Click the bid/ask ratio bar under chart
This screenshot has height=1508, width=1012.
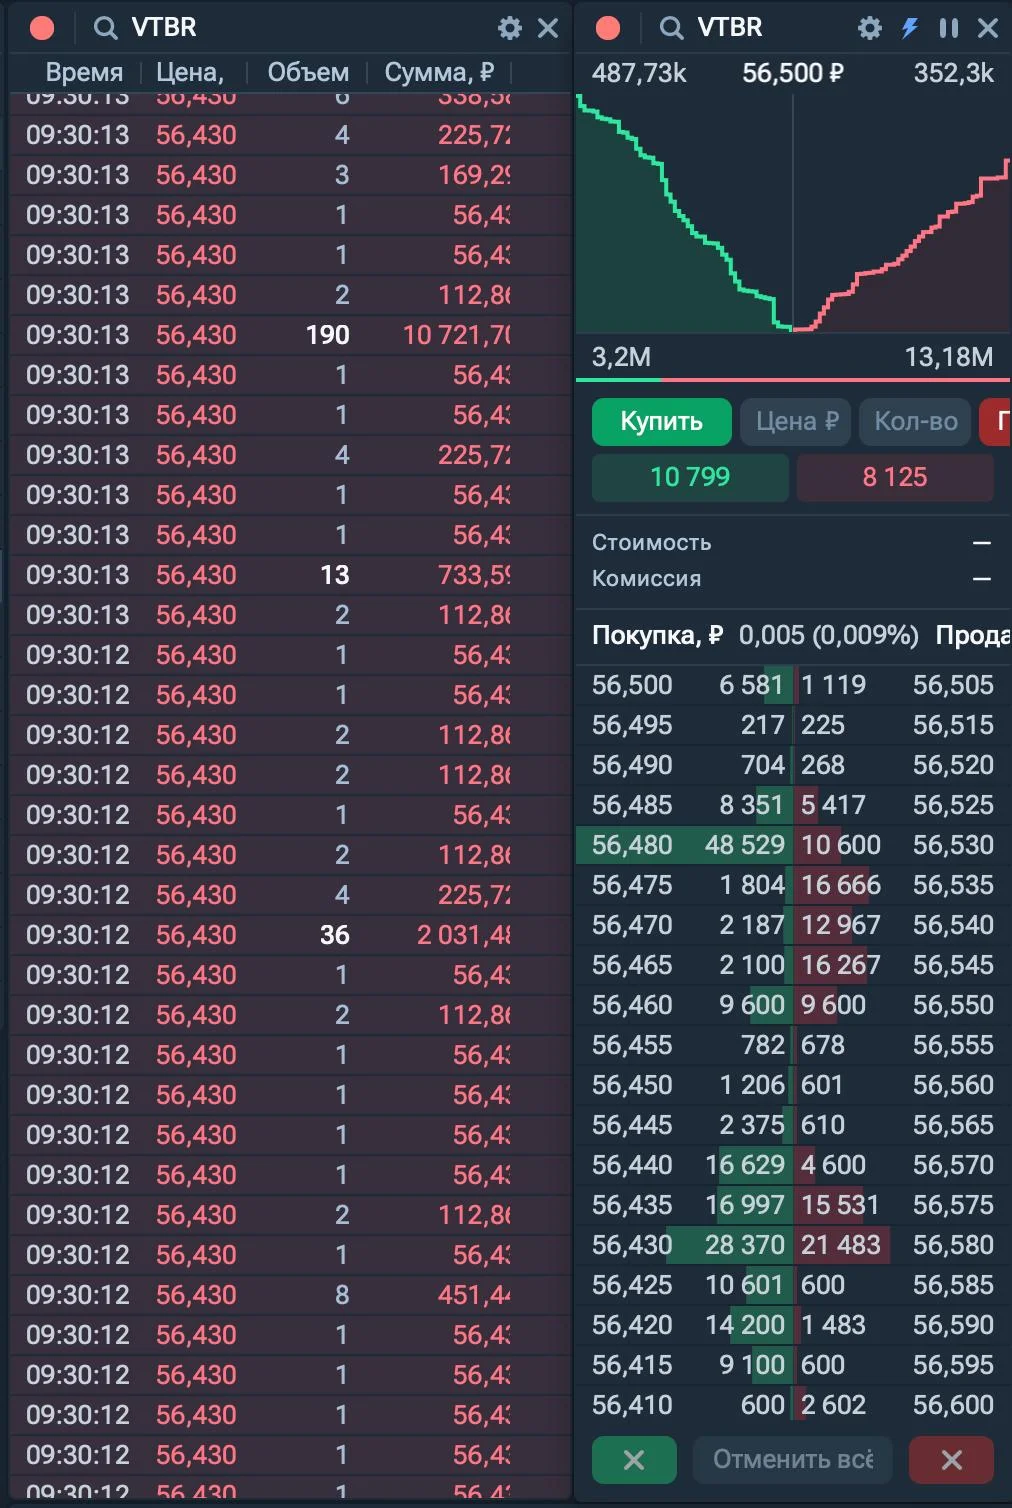(793, 380)
